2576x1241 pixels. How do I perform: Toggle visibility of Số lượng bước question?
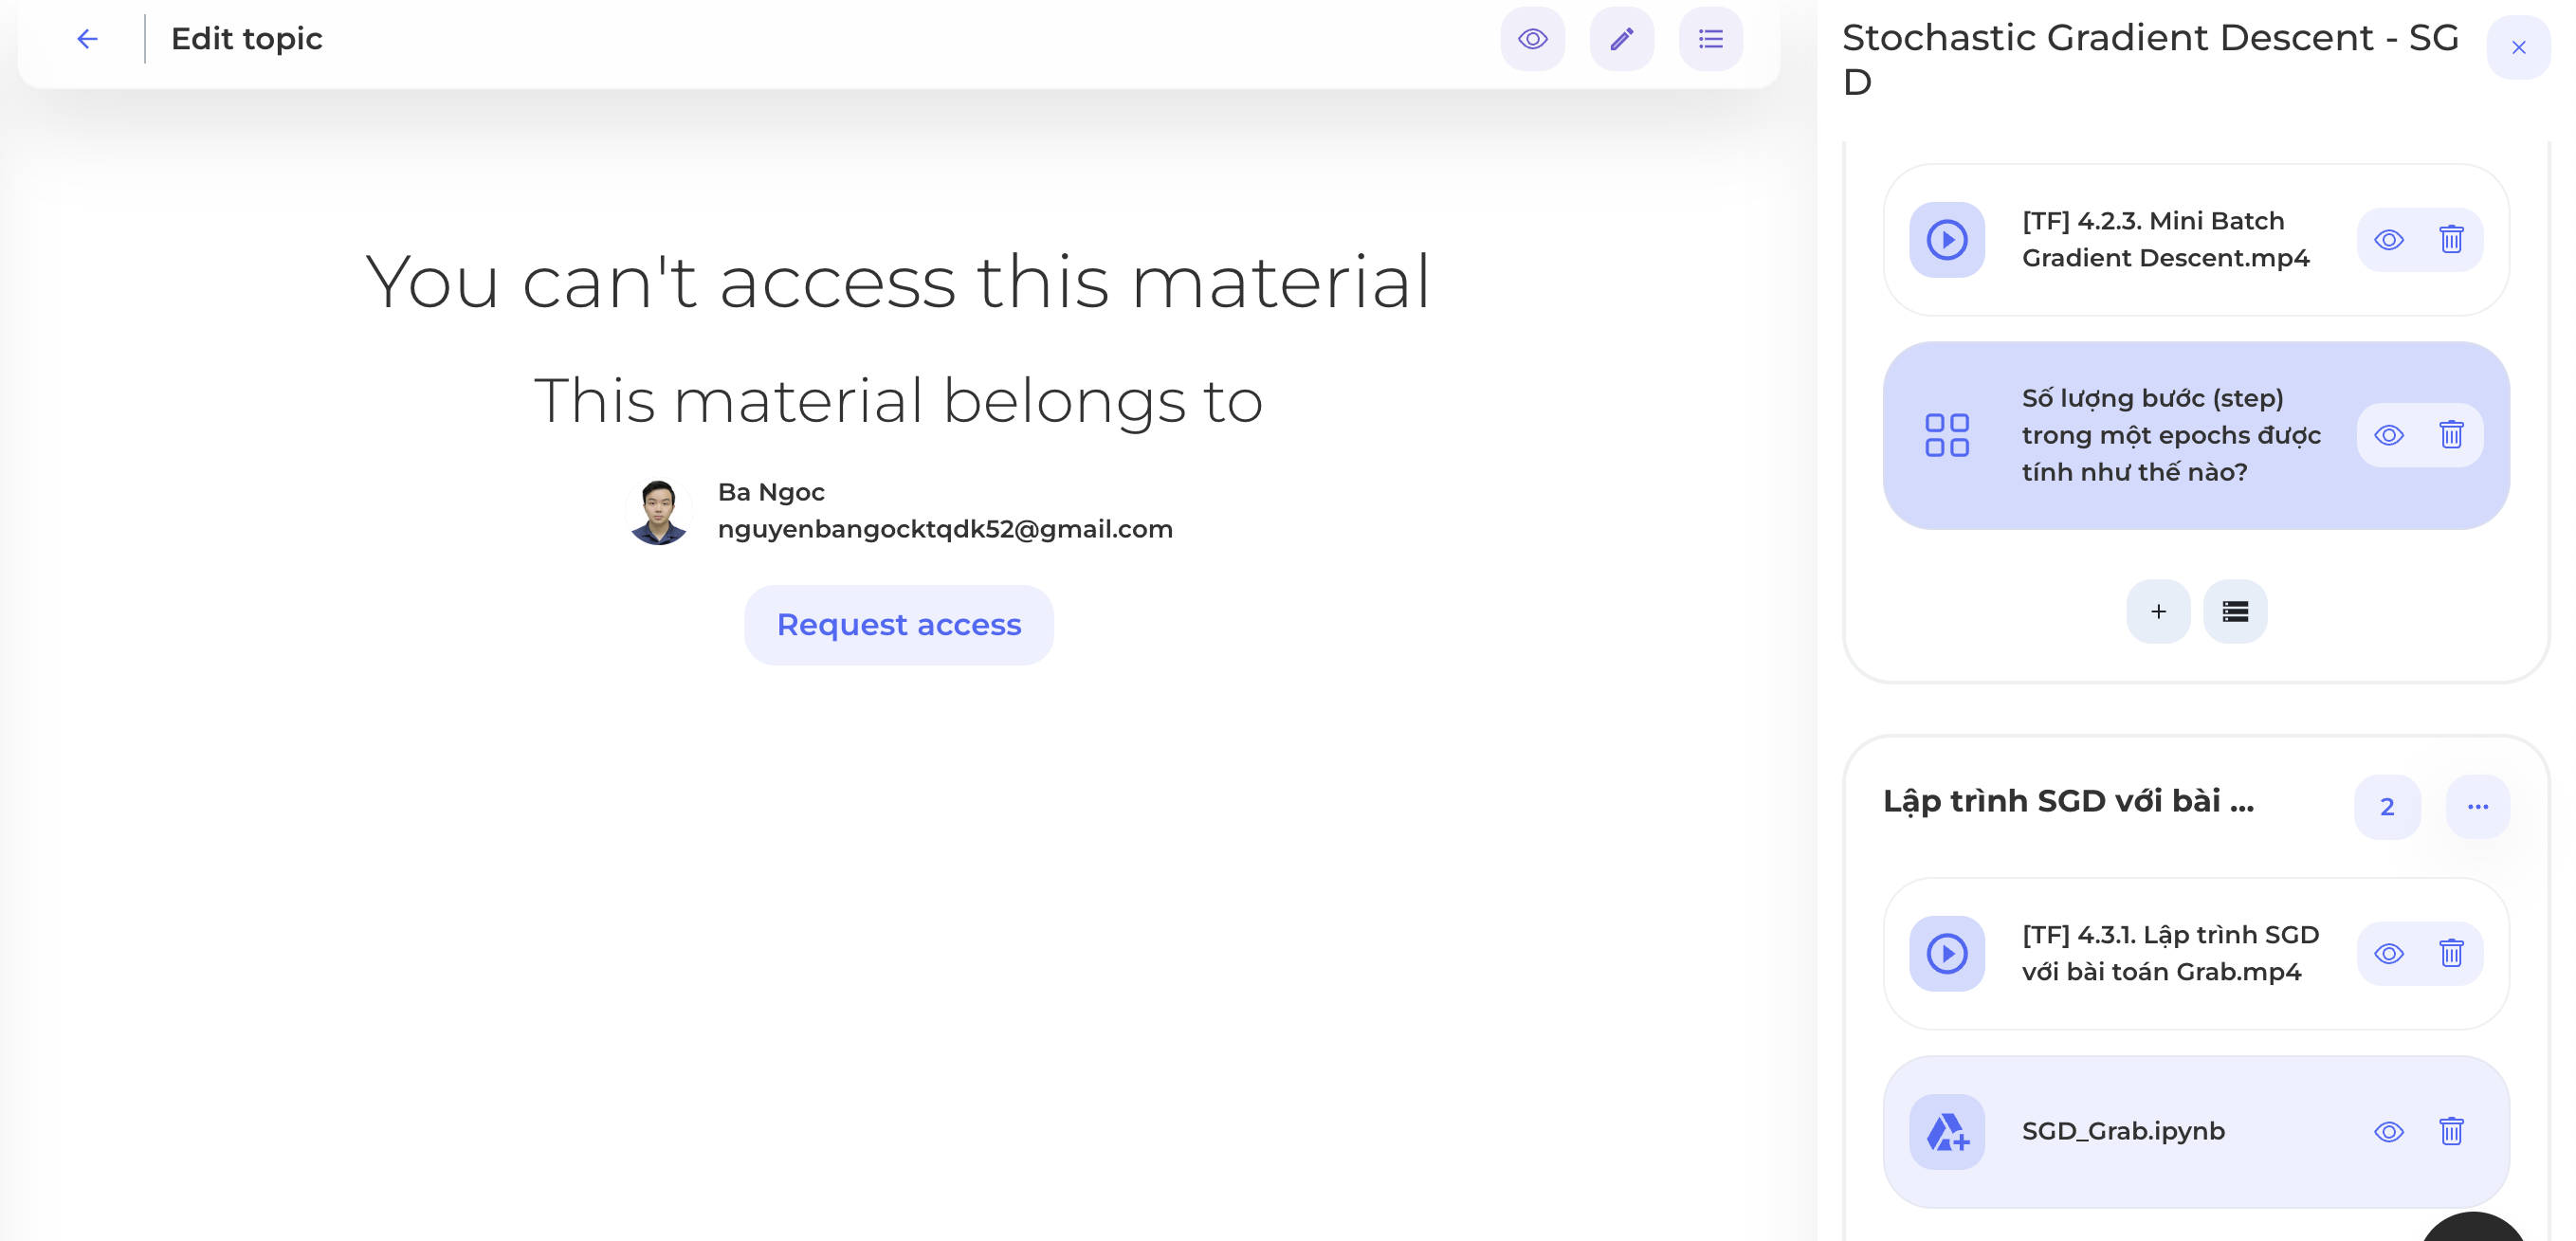tap(2388, 435)
